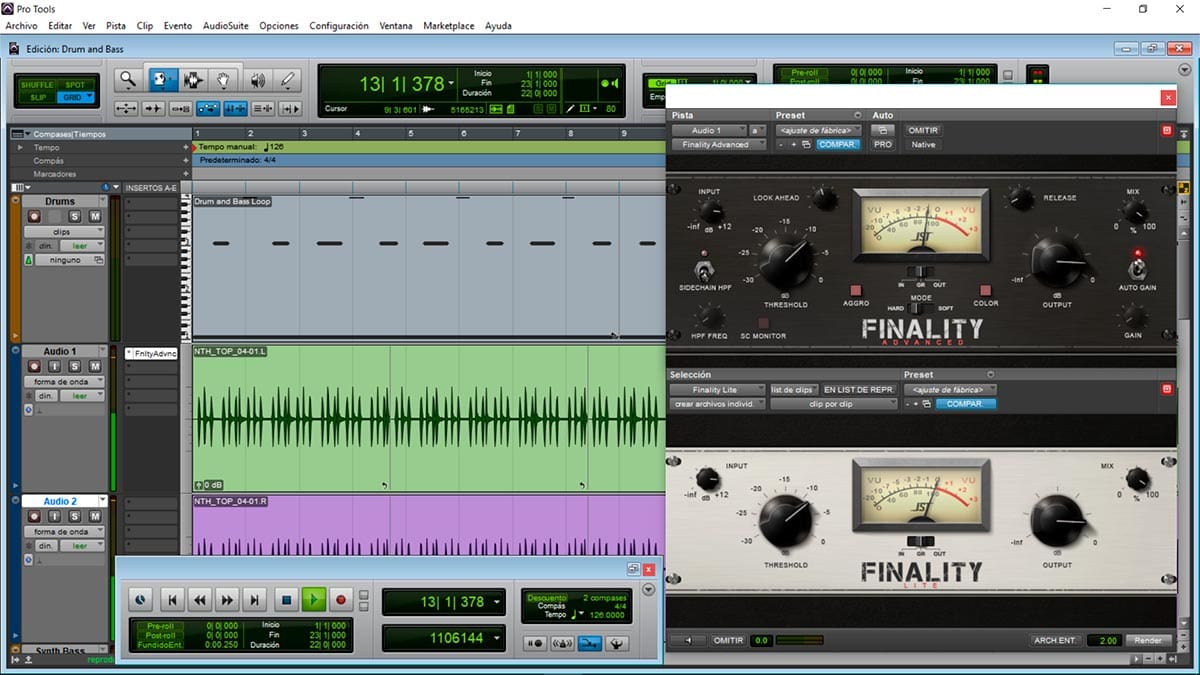1200x675 pixels.
Task: Open the Ventana menu
Action: [396, 25]
